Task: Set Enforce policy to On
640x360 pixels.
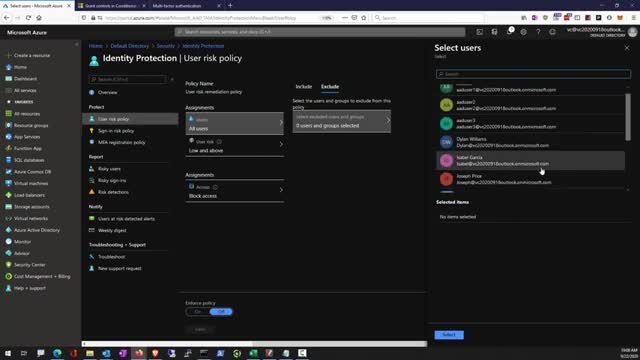Action: click(198, 312)
